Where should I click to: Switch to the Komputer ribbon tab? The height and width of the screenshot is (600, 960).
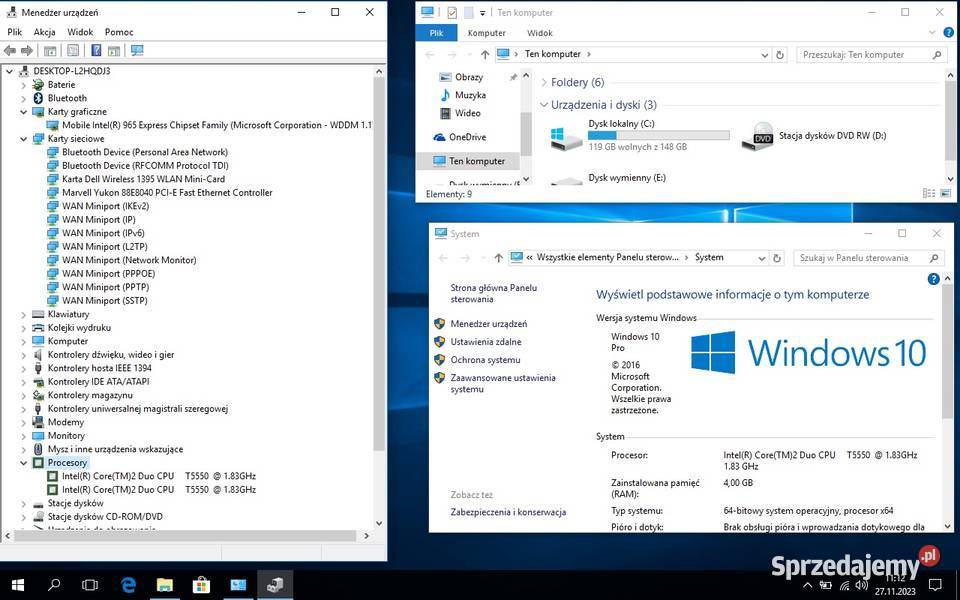click(487, 33)
